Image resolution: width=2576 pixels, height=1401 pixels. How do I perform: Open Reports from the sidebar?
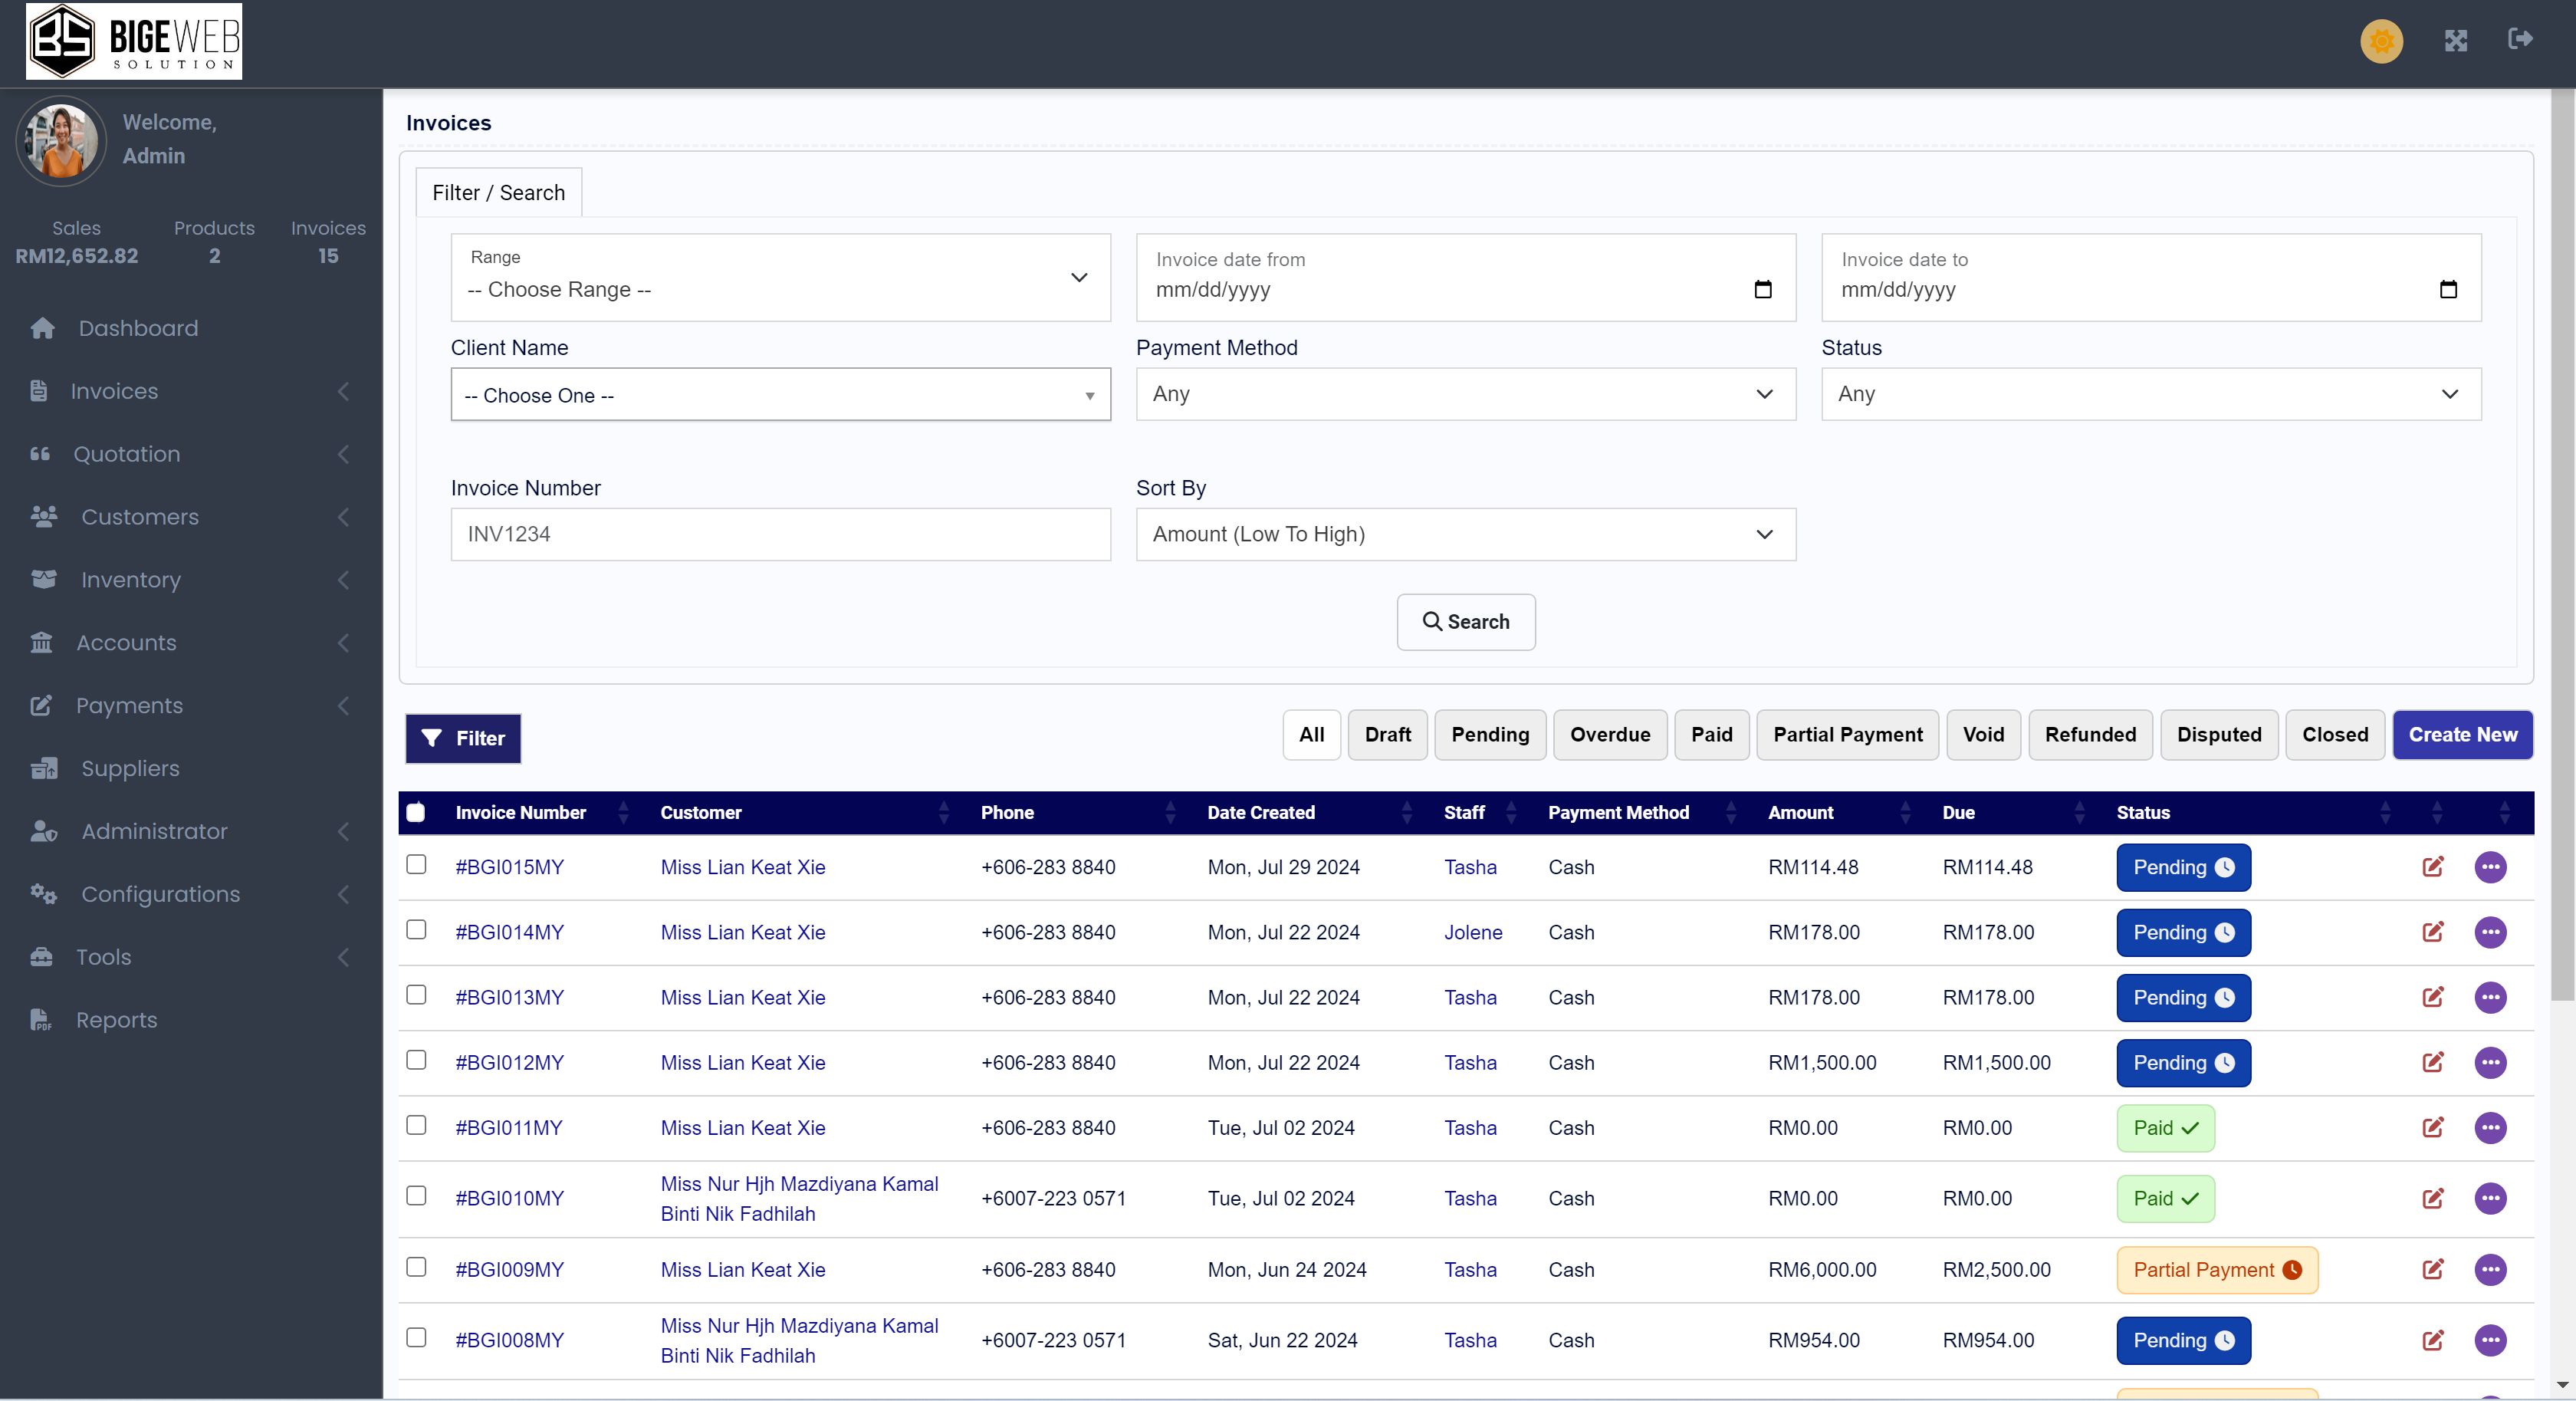(x=116, y=1020)
